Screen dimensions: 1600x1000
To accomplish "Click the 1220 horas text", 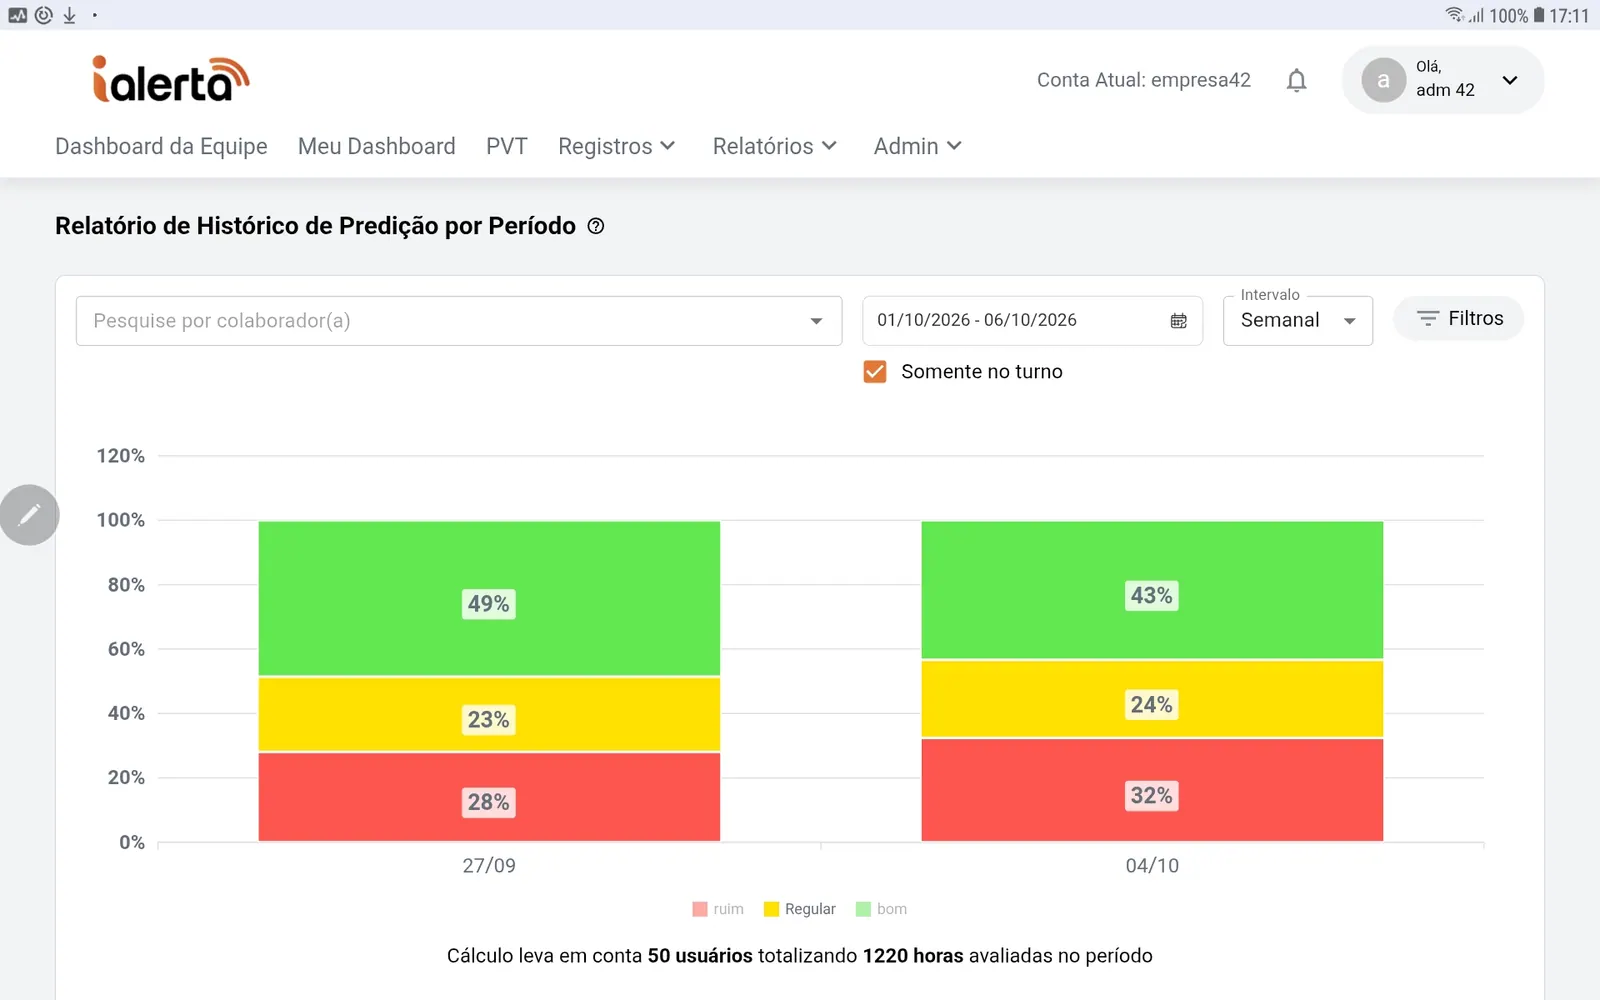I will coord(913,956).
